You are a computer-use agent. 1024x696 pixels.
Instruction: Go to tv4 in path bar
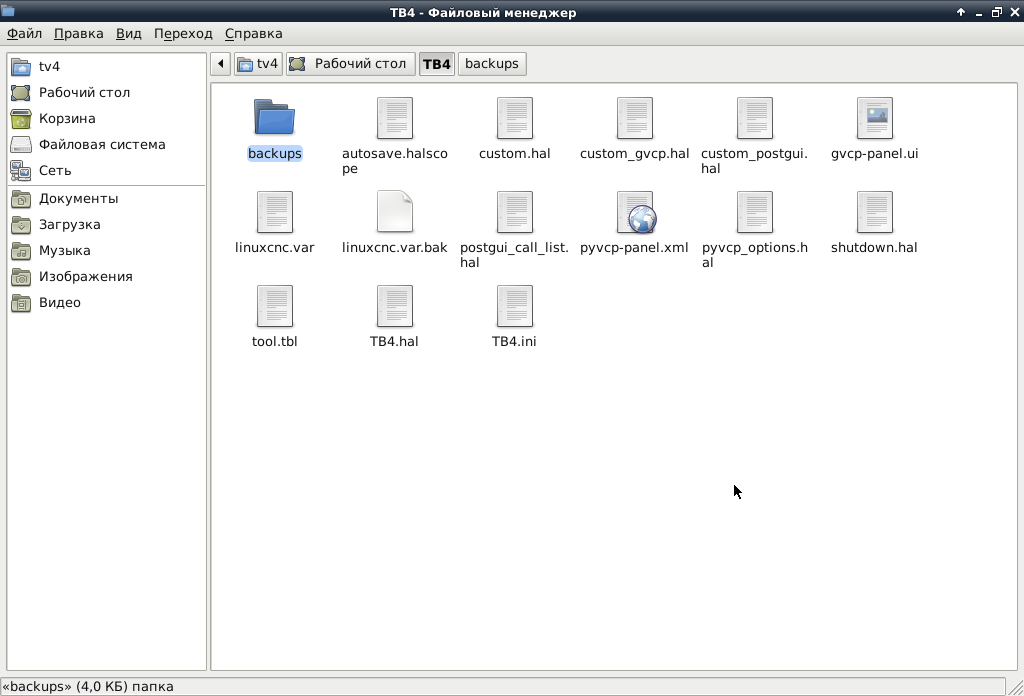[x=259, y=64]
